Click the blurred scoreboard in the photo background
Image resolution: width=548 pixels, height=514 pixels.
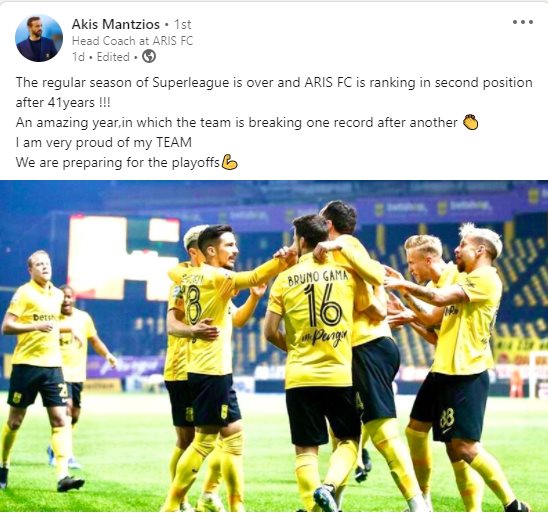coord(124,258)
